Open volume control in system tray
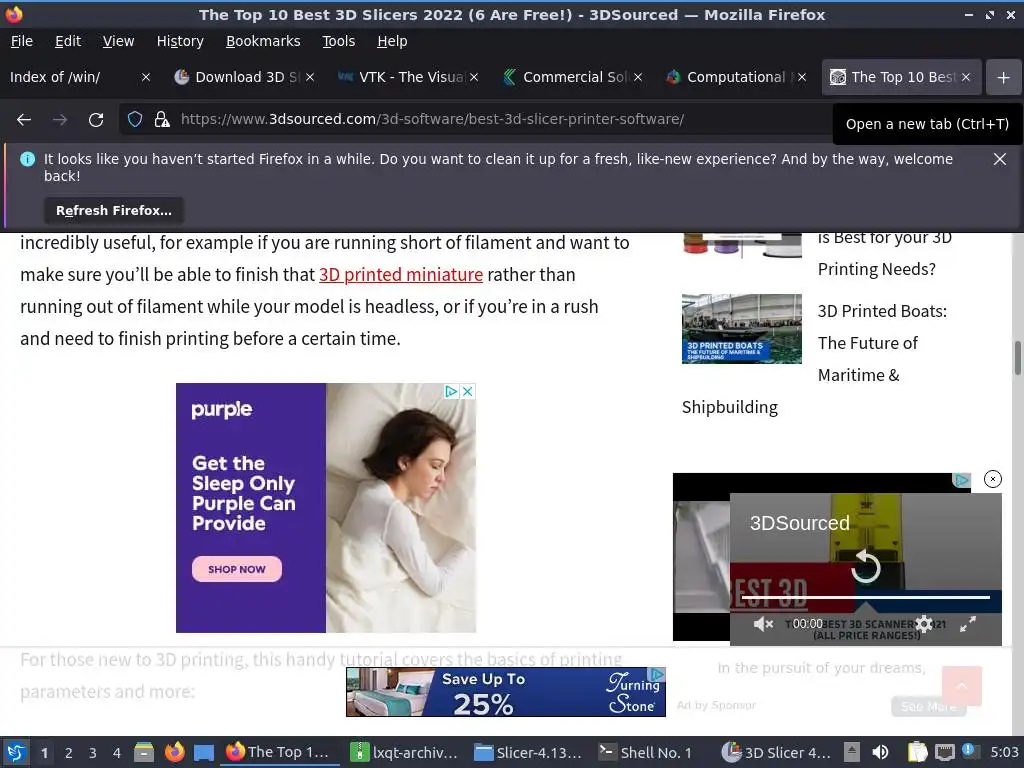Viewport: 1024px width, 768px height. pos(880,752)
